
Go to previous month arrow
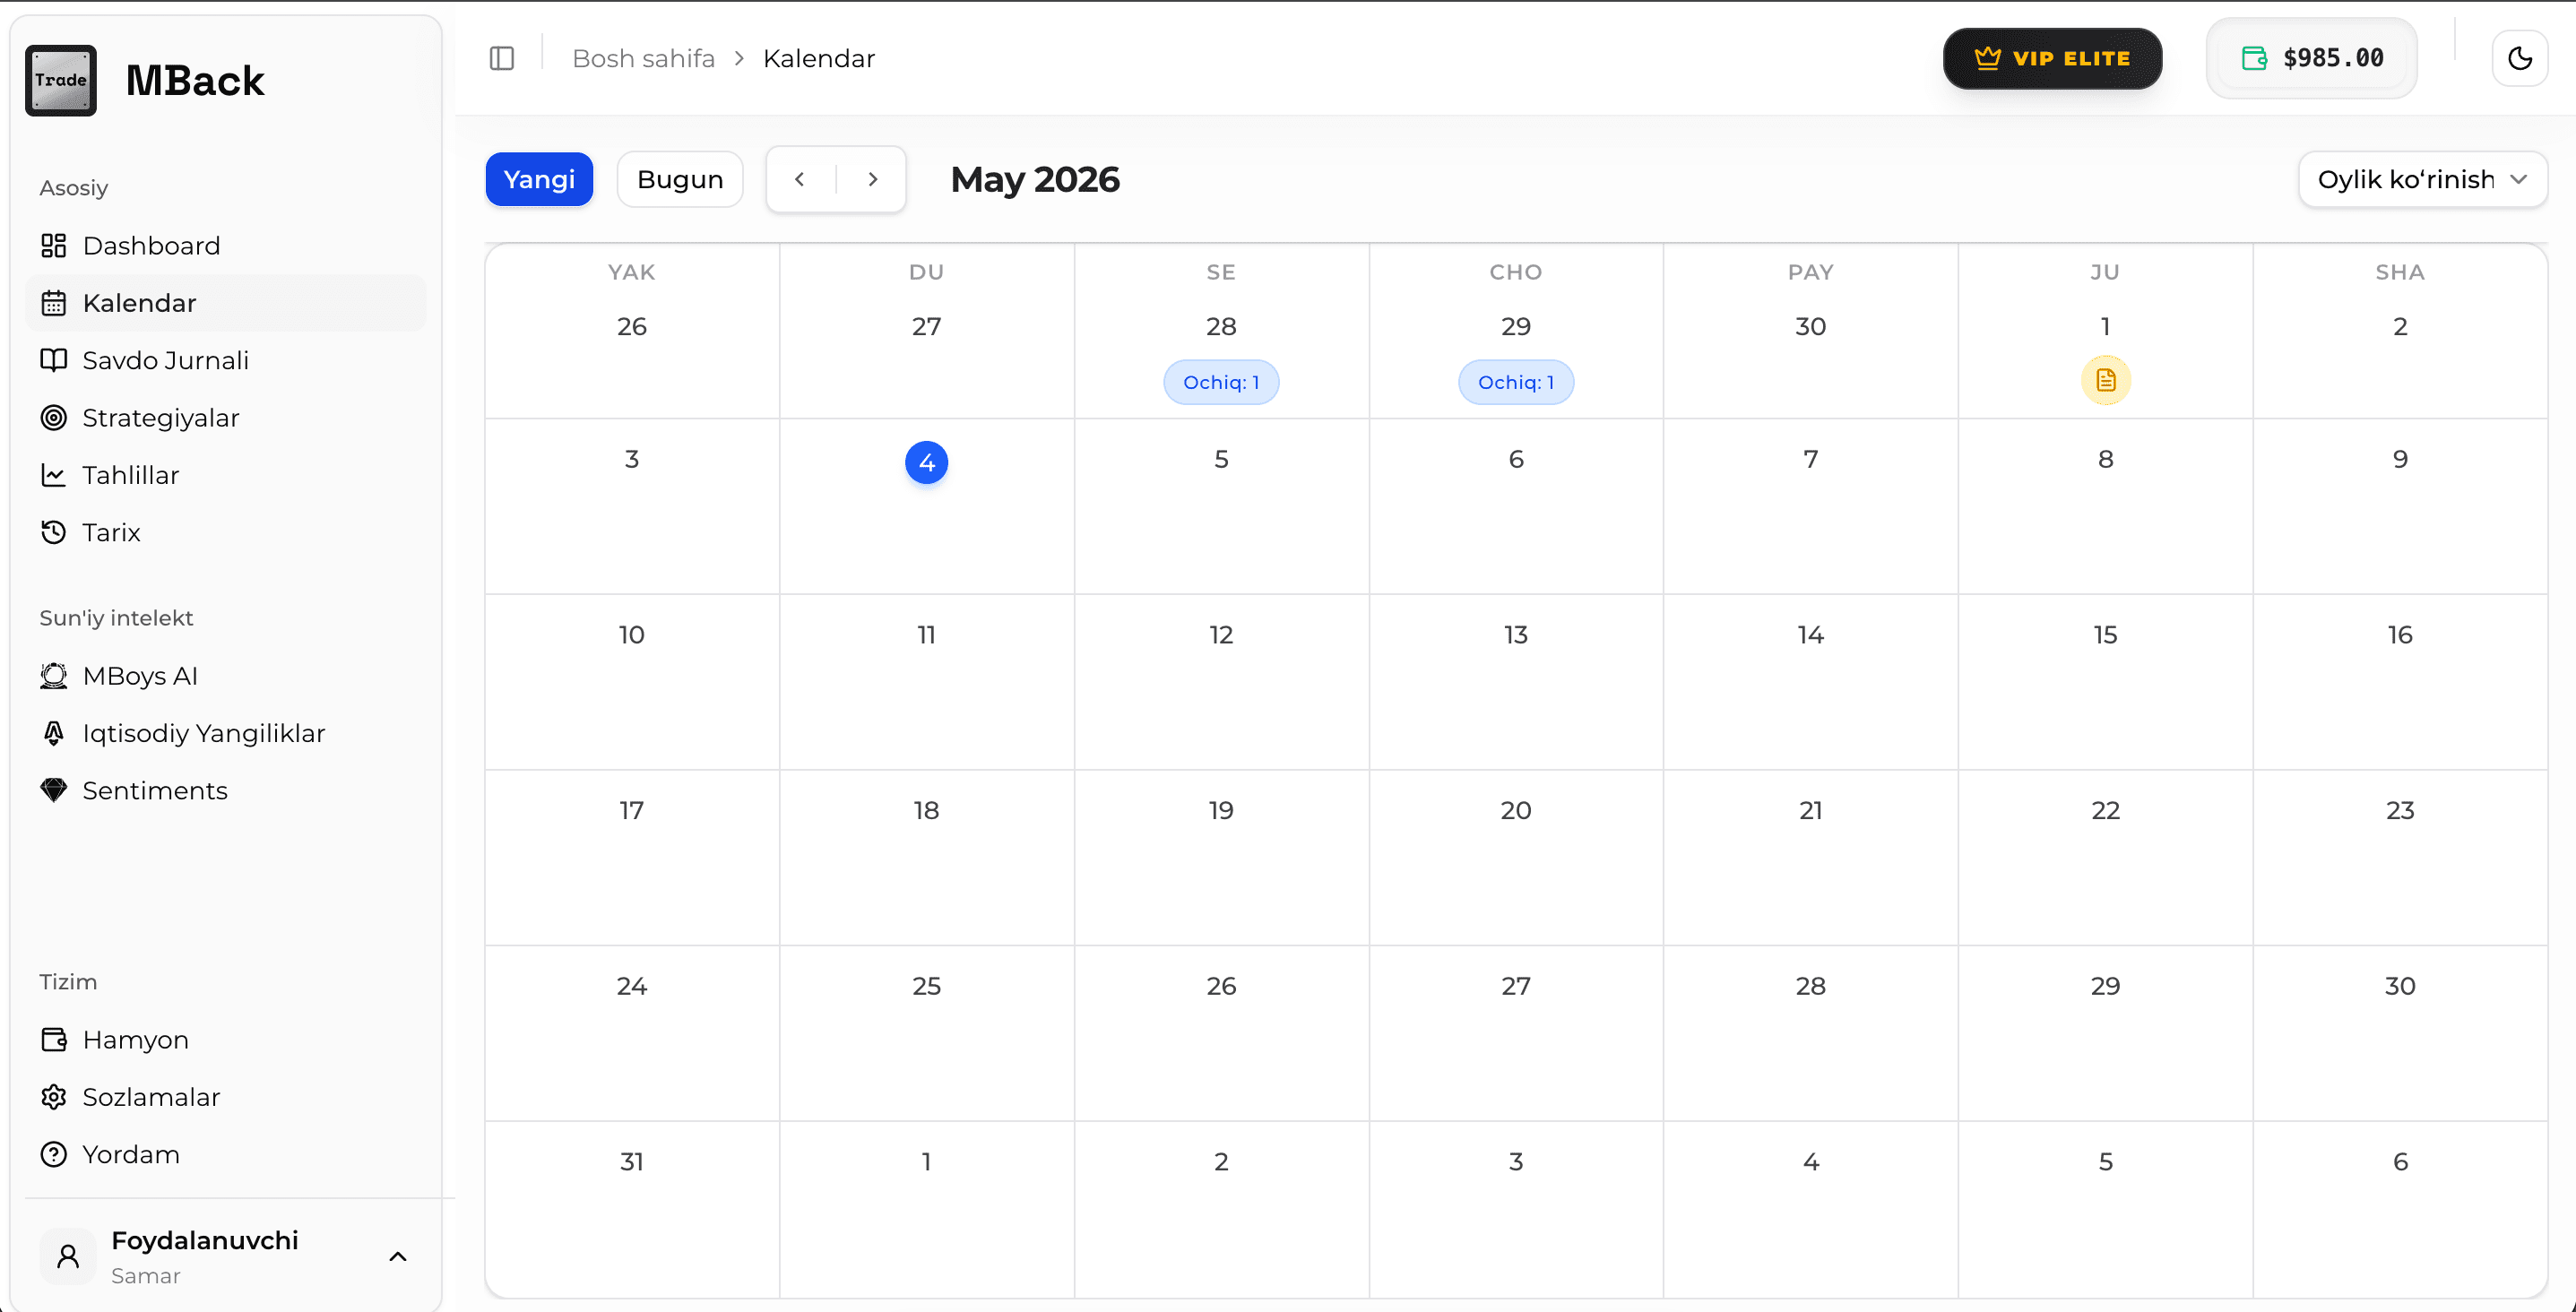click(800, 179)
